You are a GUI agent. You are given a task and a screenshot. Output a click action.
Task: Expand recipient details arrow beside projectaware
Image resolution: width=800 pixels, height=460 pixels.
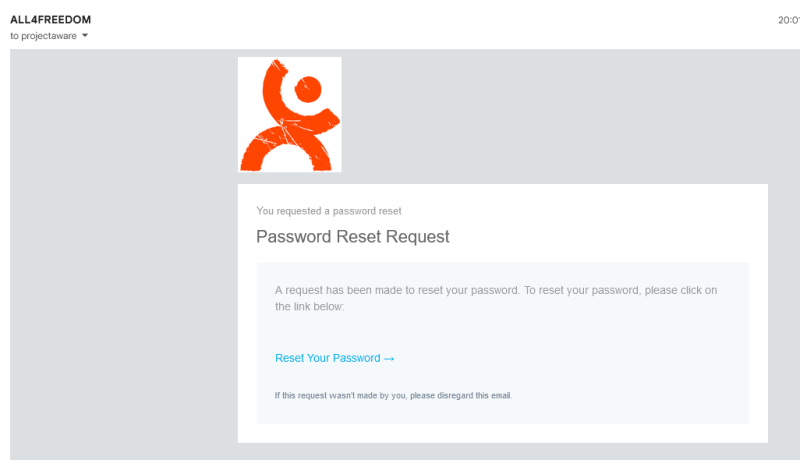[x=85, y=36]
